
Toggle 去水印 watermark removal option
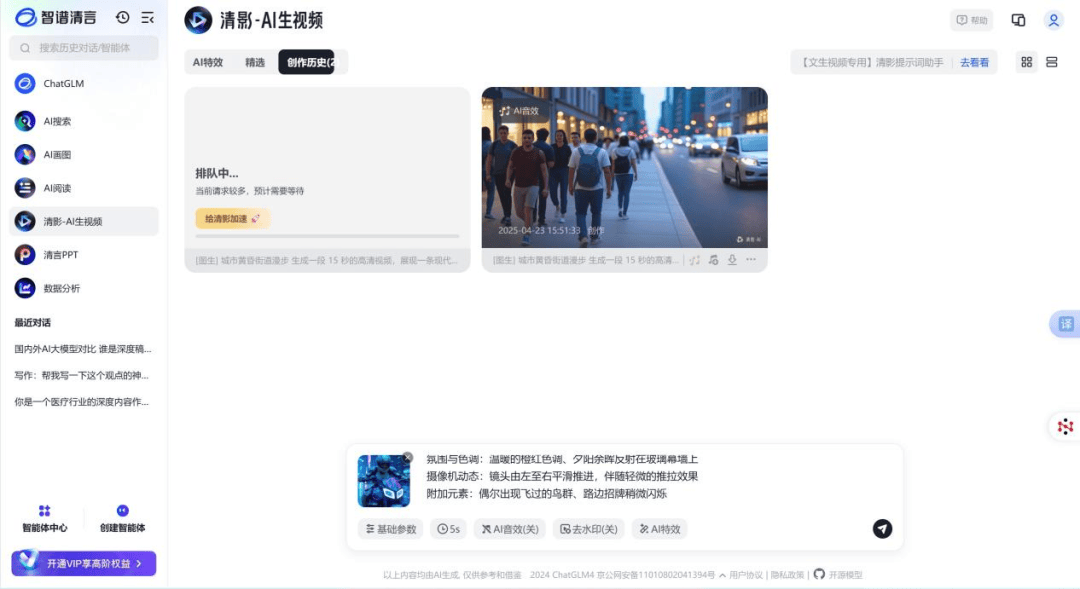pos(589,529)
